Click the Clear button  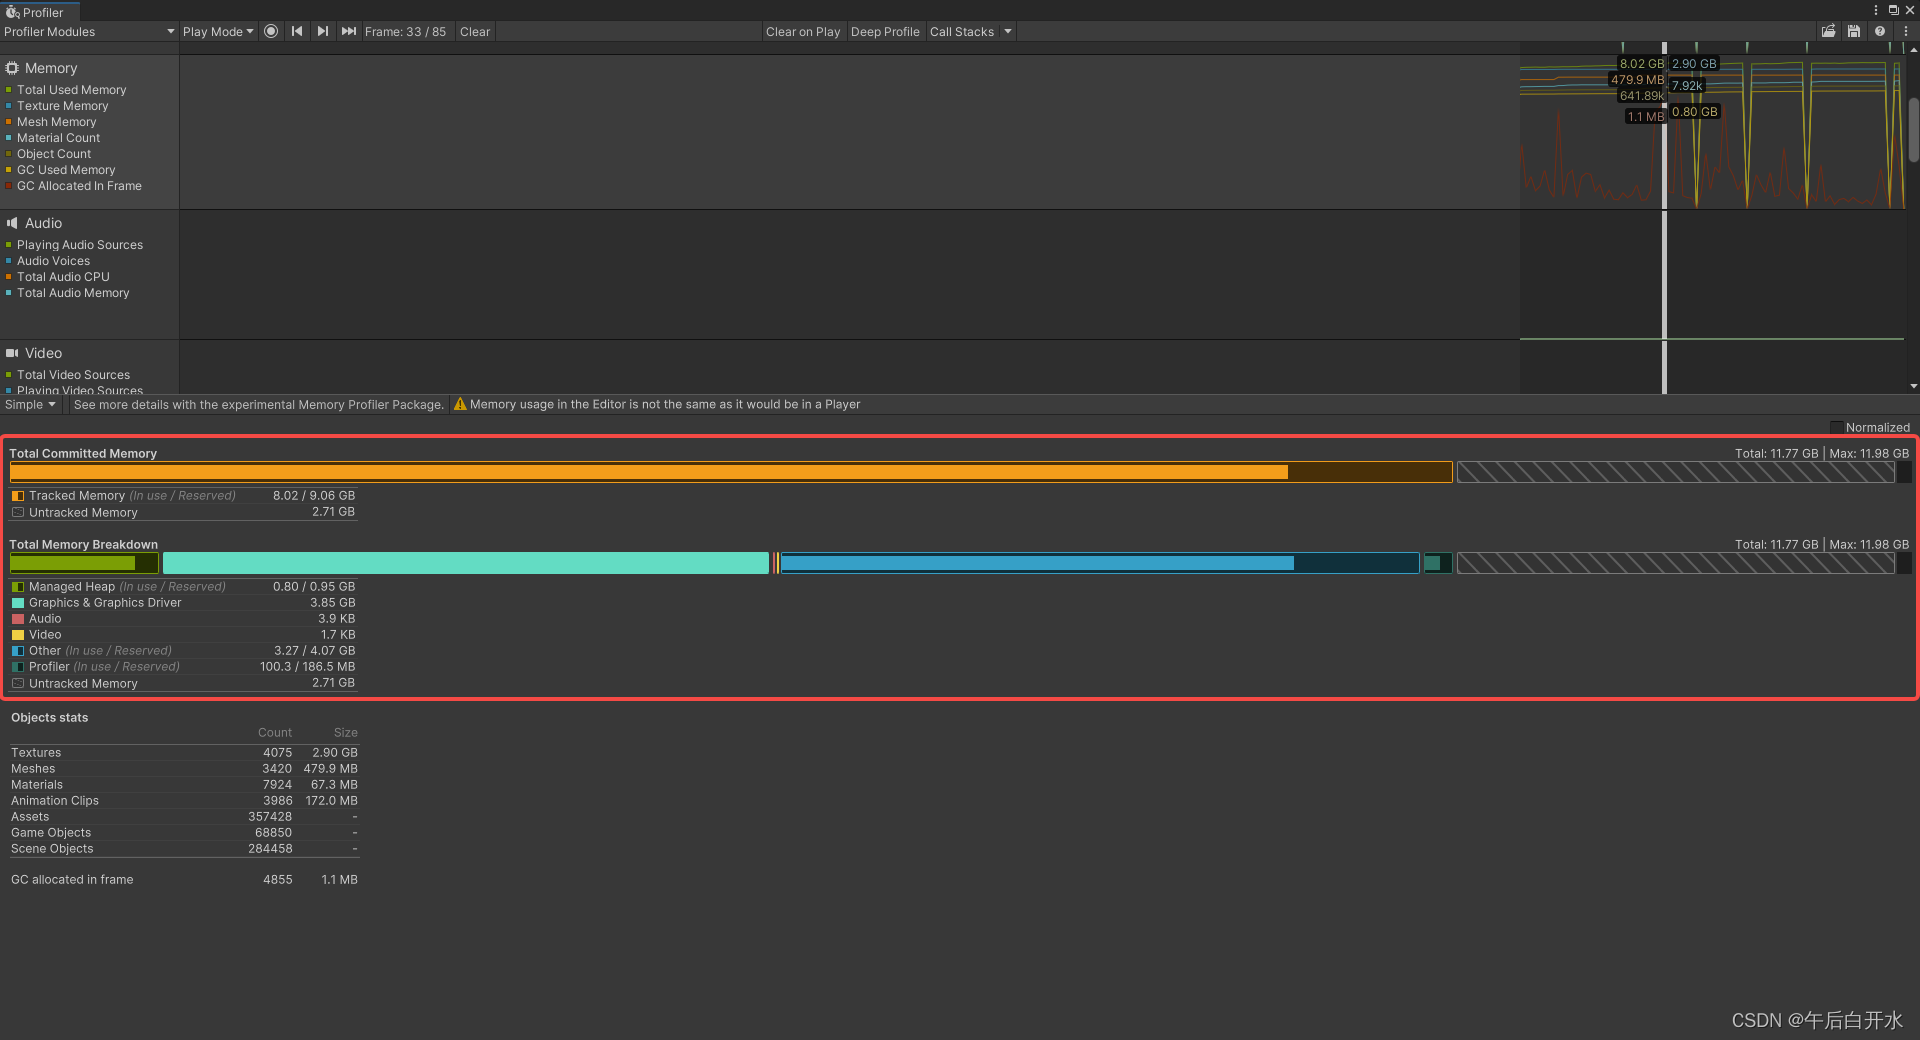474,31
